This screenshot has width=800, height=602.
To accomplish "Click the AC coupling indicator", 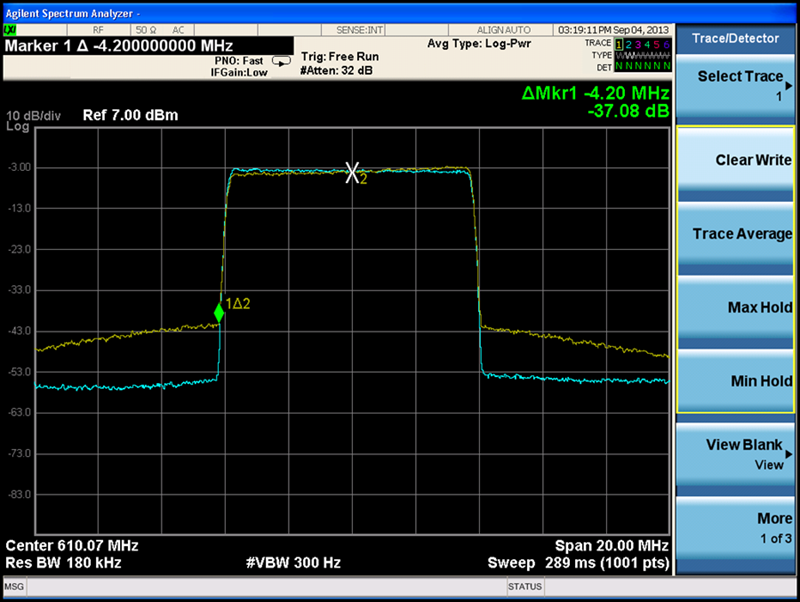I will click(x=178, y=30).
